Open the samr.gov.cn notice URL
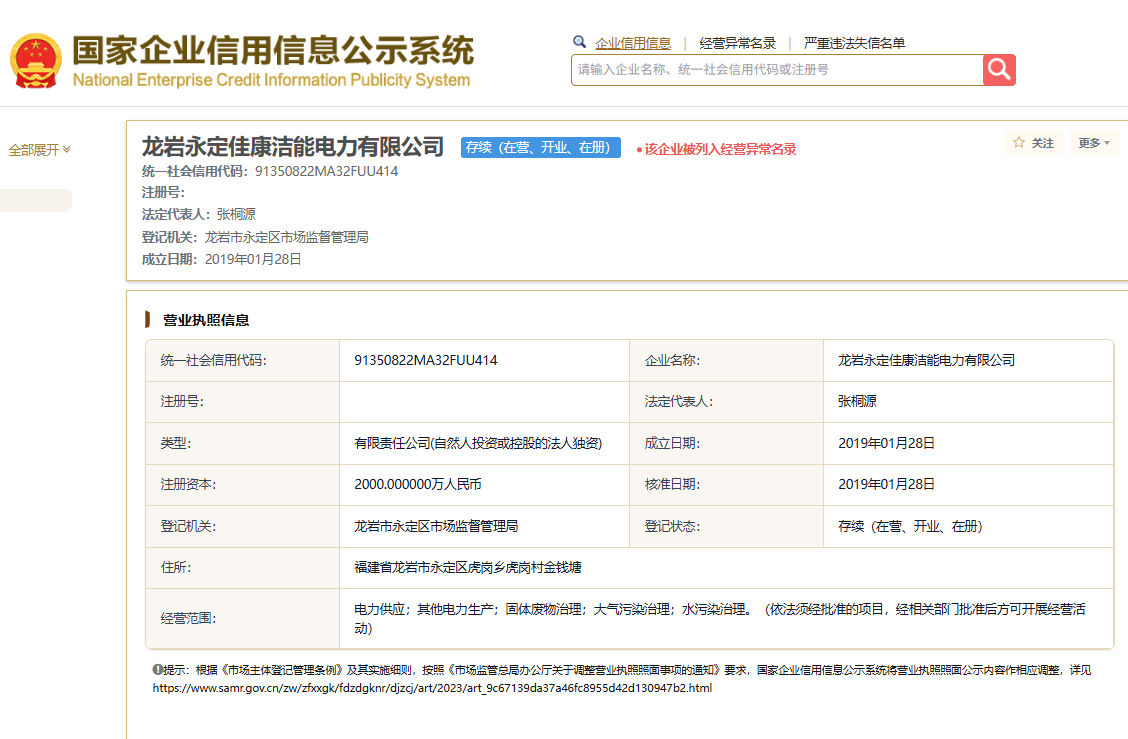 (x=432, y=688)
